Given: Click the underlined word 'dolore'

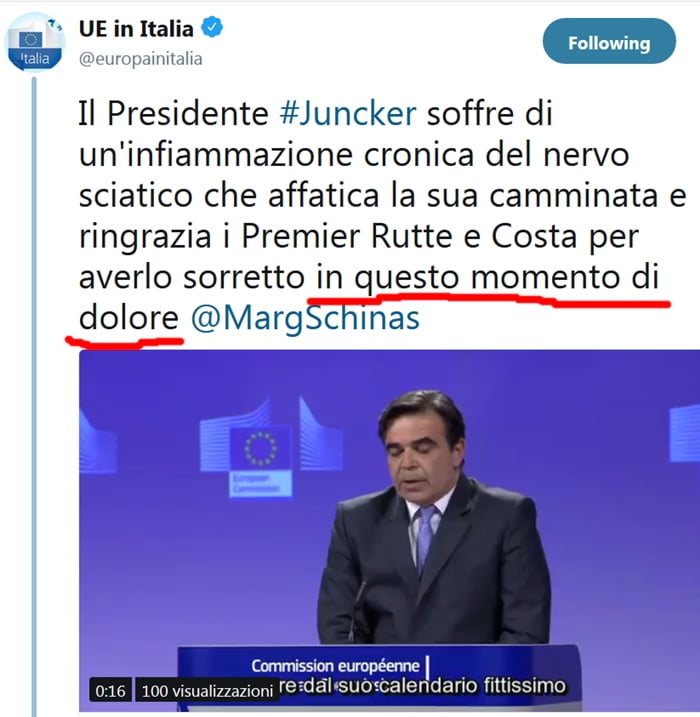Looking at the screenshot, I should (x=128, y=318).
